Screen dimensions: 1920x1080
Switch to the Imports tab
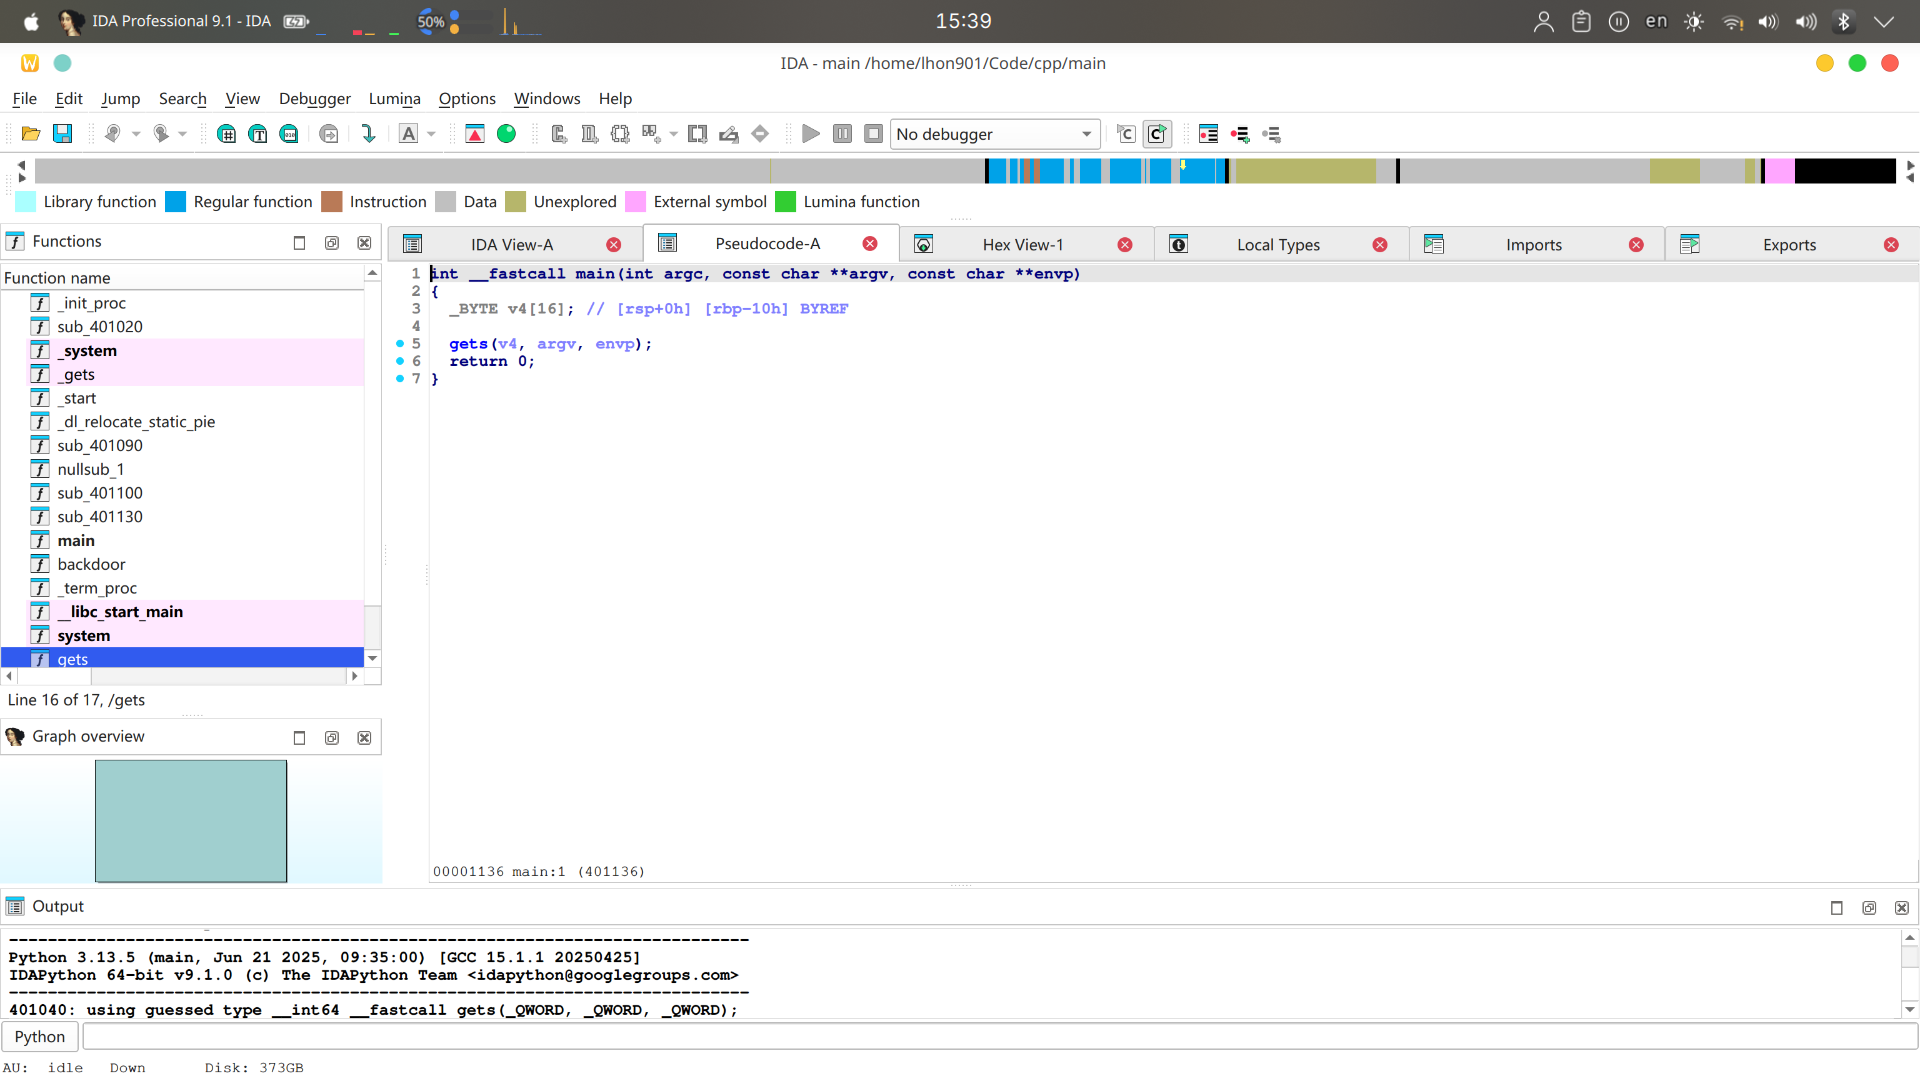pos(1533,245)
